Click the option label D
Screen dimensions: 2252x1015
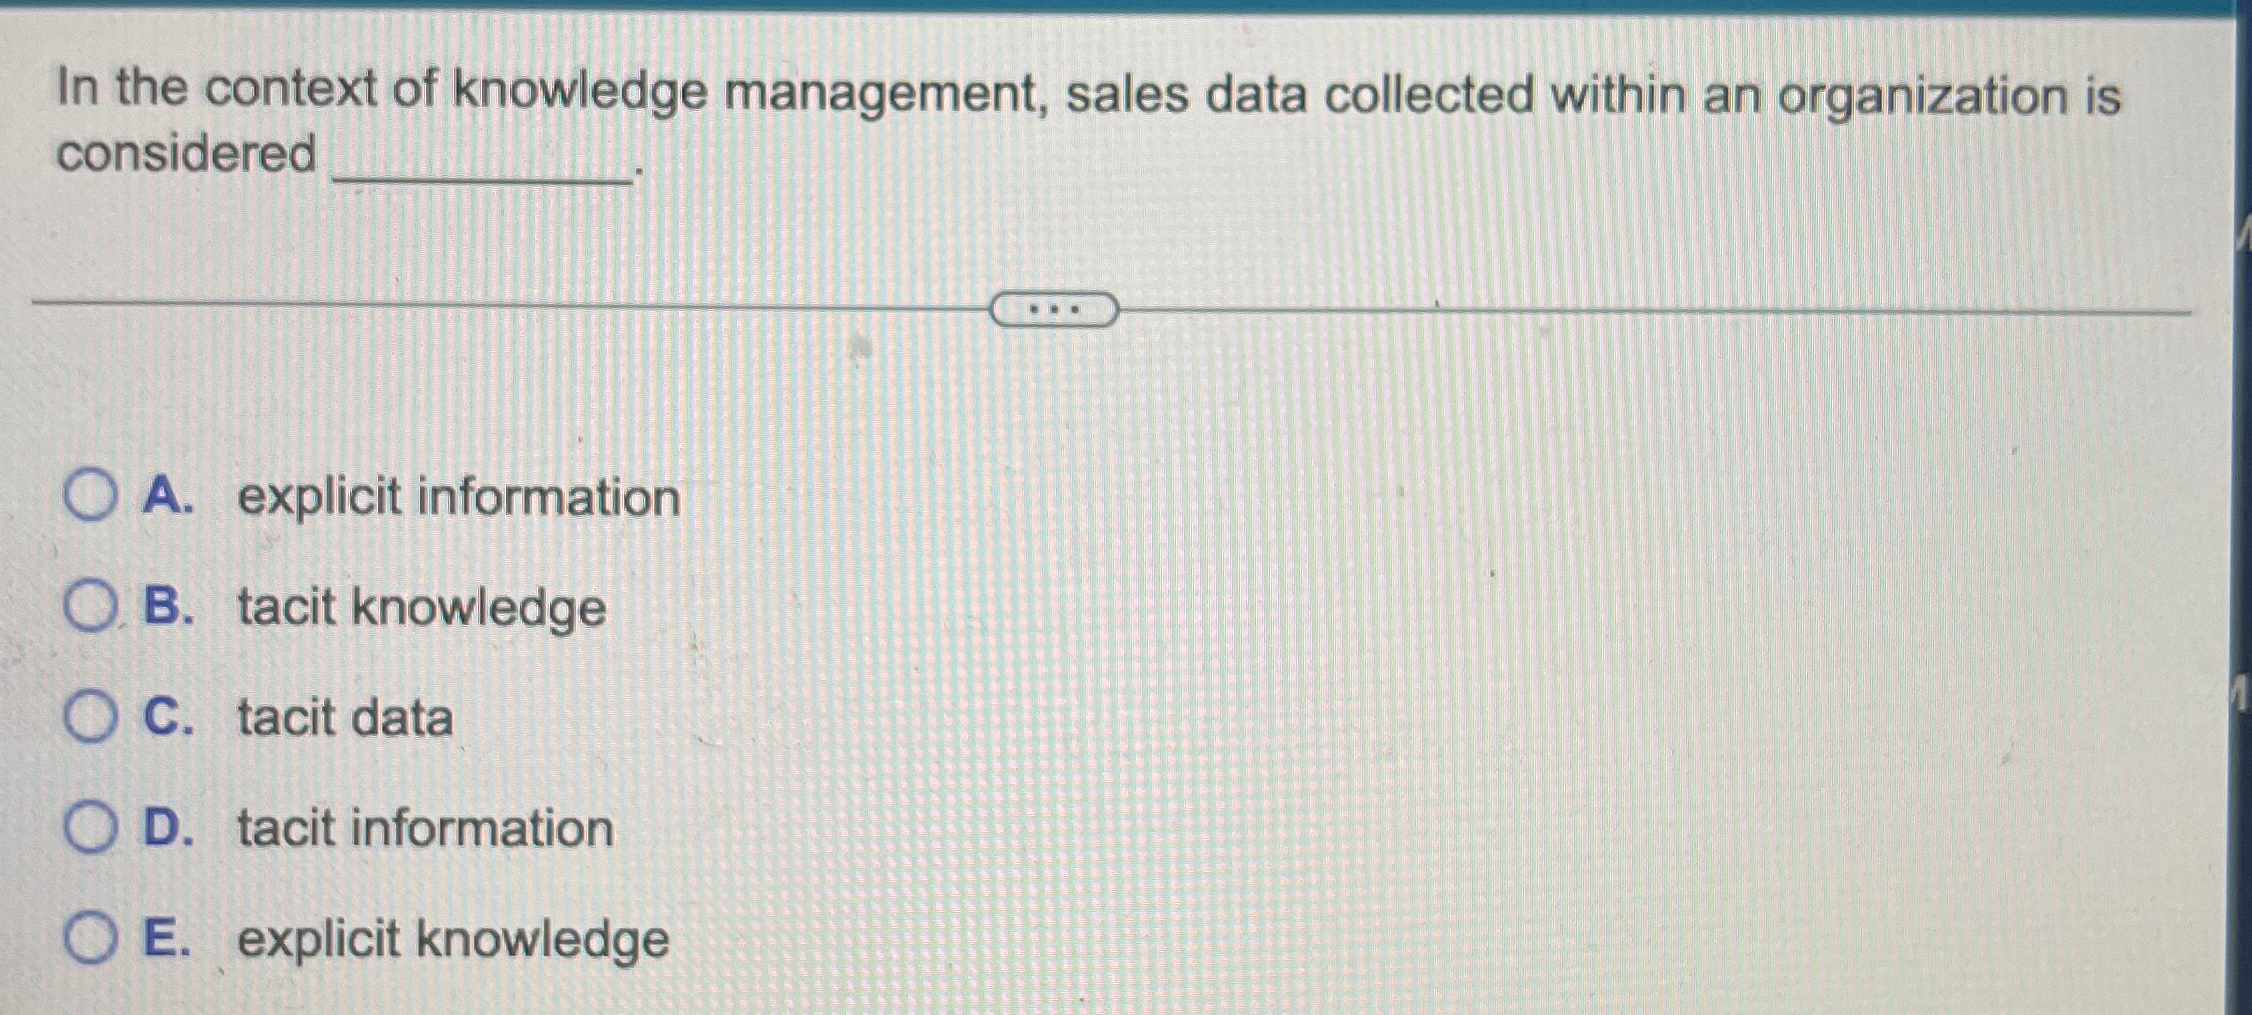click(168, 828)
